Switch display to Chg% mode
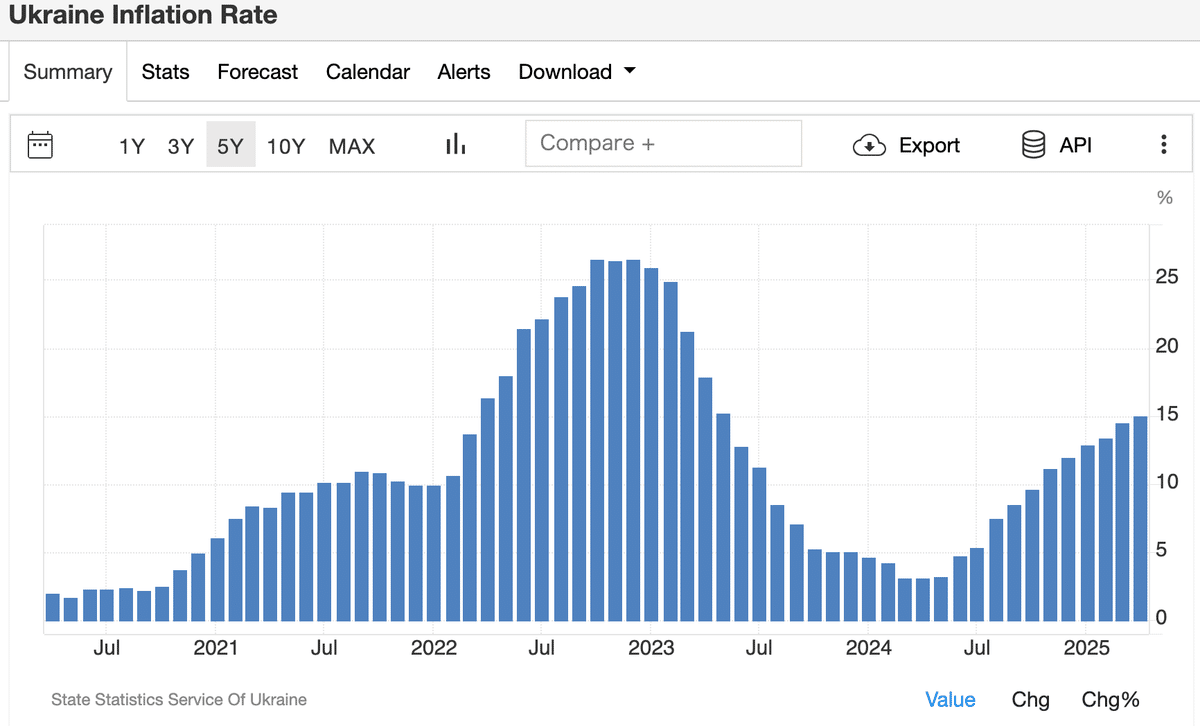 tap(1110, 699)
